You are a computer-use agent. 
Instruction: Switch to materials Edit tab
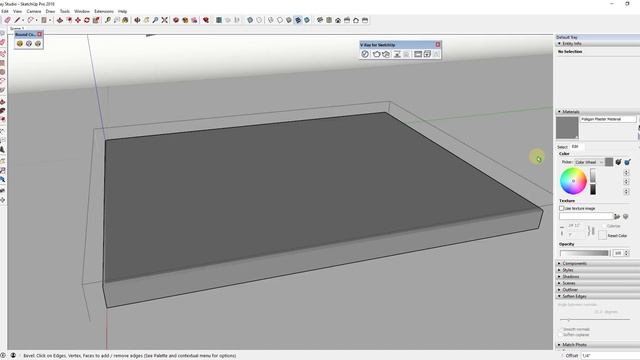pos(576,147)
